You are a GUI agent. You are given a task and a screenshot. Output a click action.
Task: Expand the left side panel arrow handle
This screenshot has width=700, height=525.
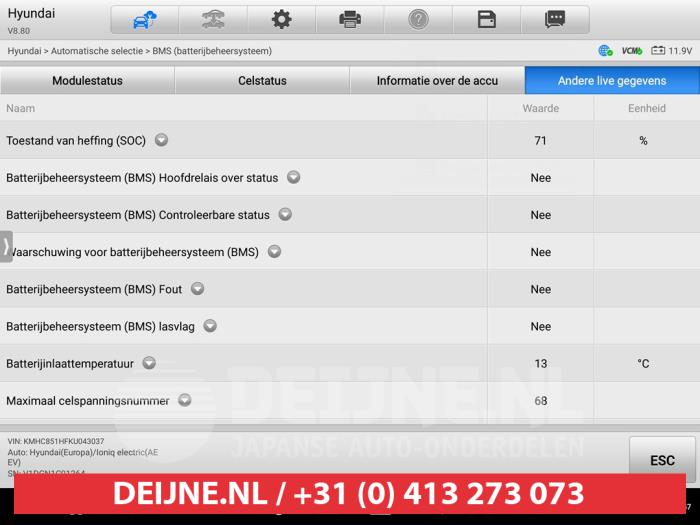pyautogui.click(x=6, y=247)
